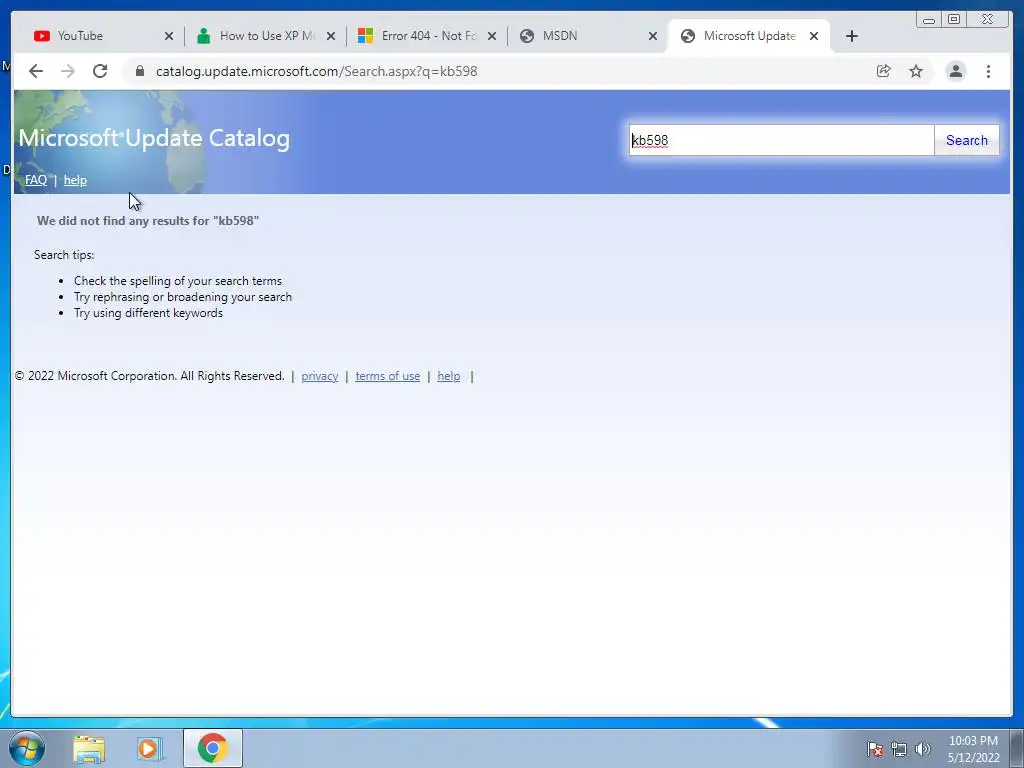This screenshot has height=768, width=1024.
Task: Close the MSDN tab
Action: point(652,36)
